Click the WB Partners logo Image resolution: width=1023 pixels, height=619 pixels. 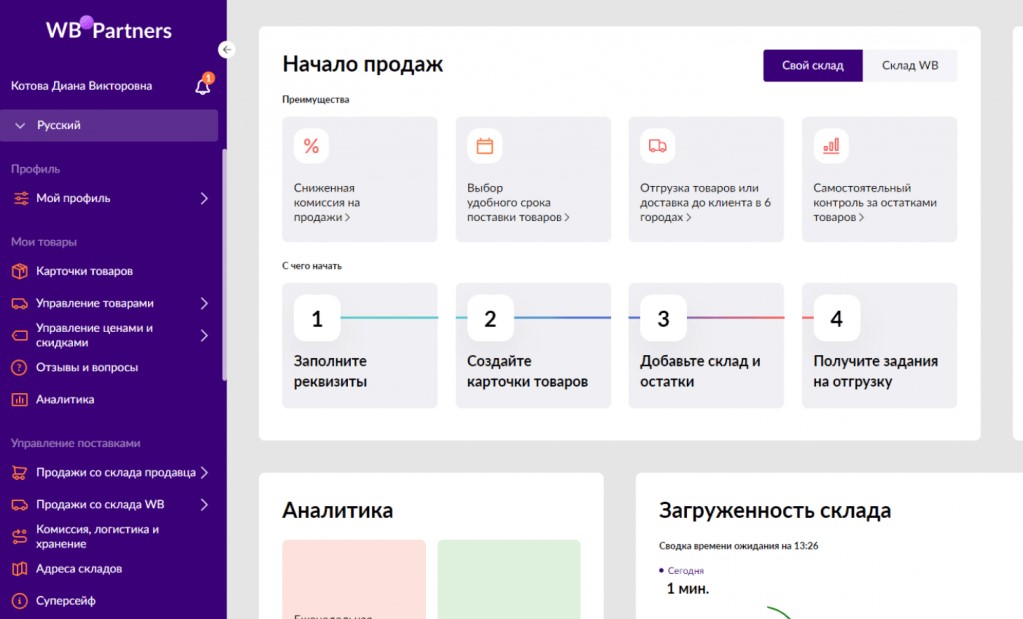(x=109, y=29)
